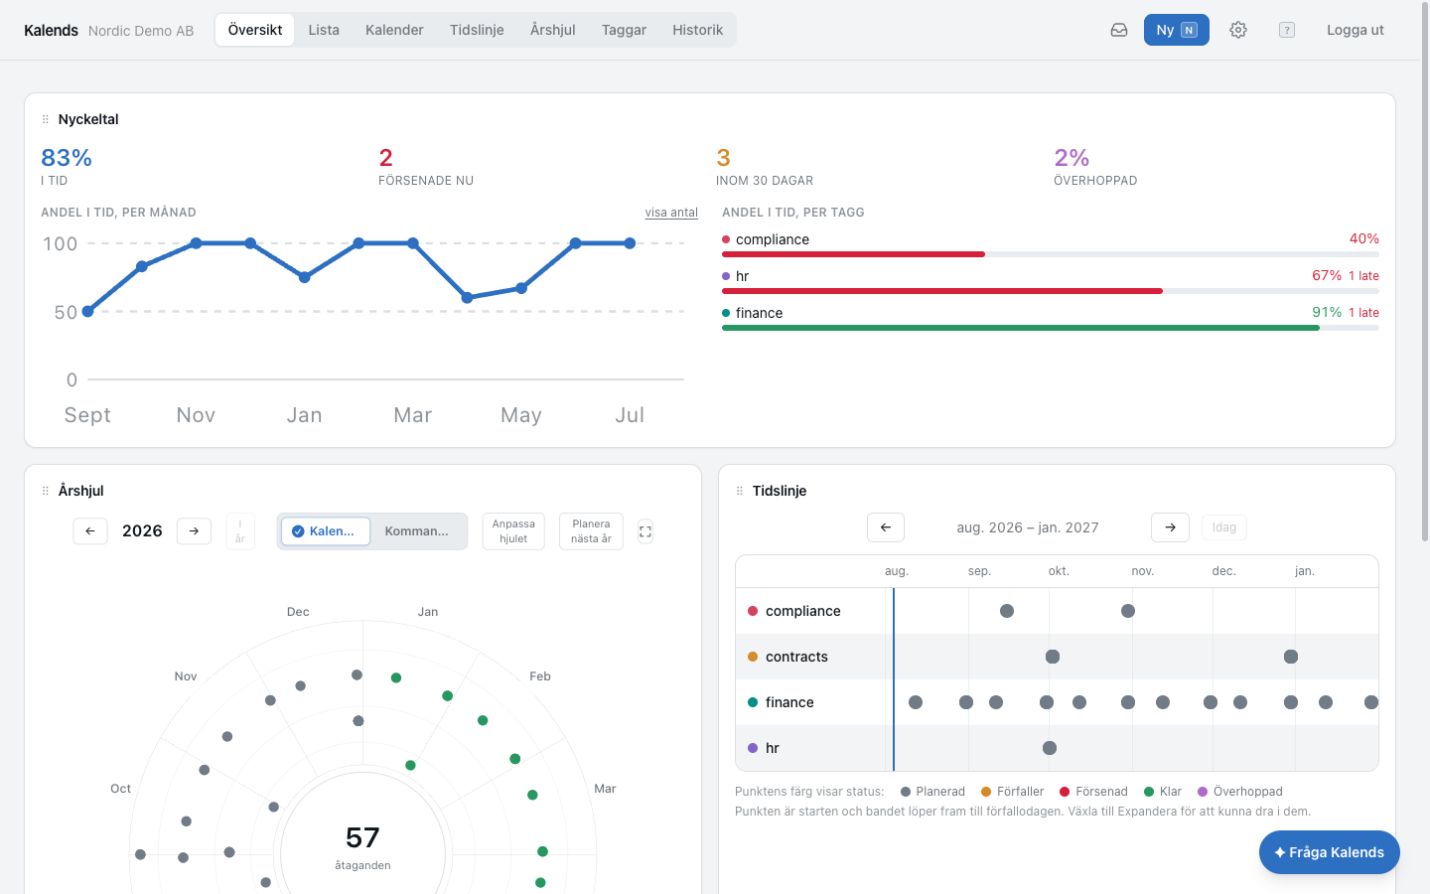Click the Förfaller legend entry
The height and width of the screenshot is (894, 1430).
click(1013, 791)
